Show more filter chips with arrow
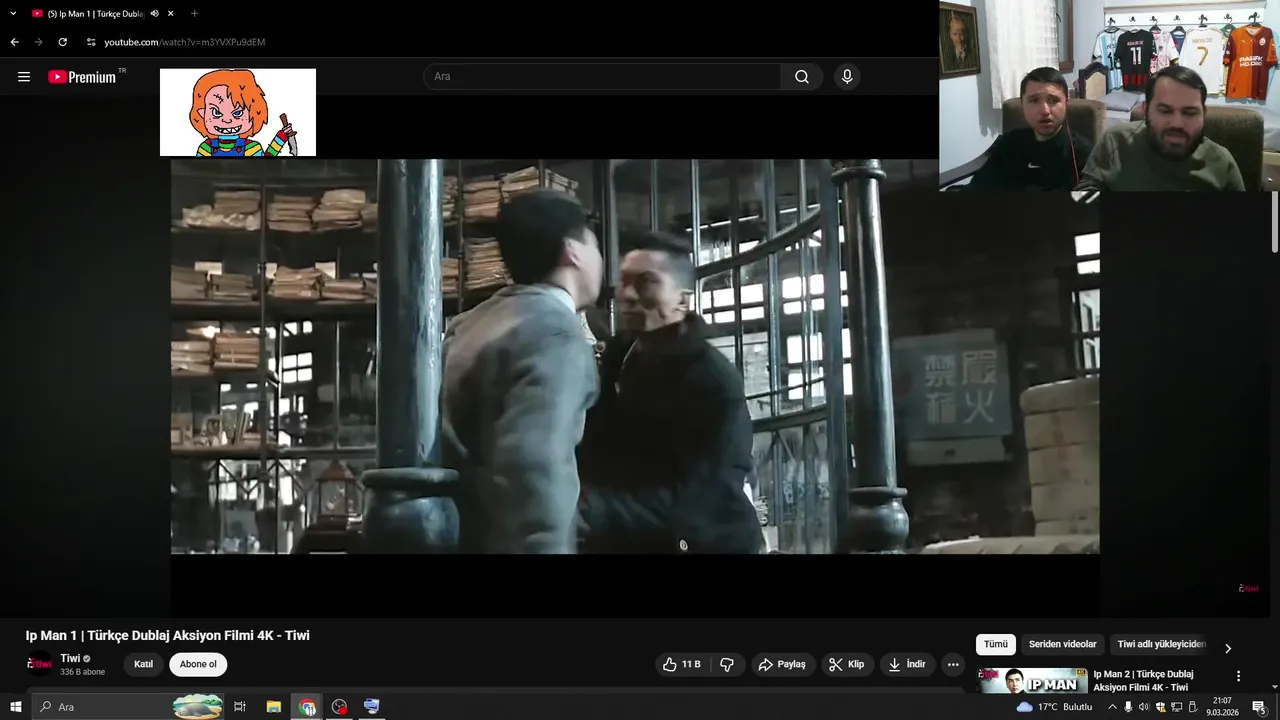Image resolution: width=1280 pixels, height=720 pixels. point(1228,648)
